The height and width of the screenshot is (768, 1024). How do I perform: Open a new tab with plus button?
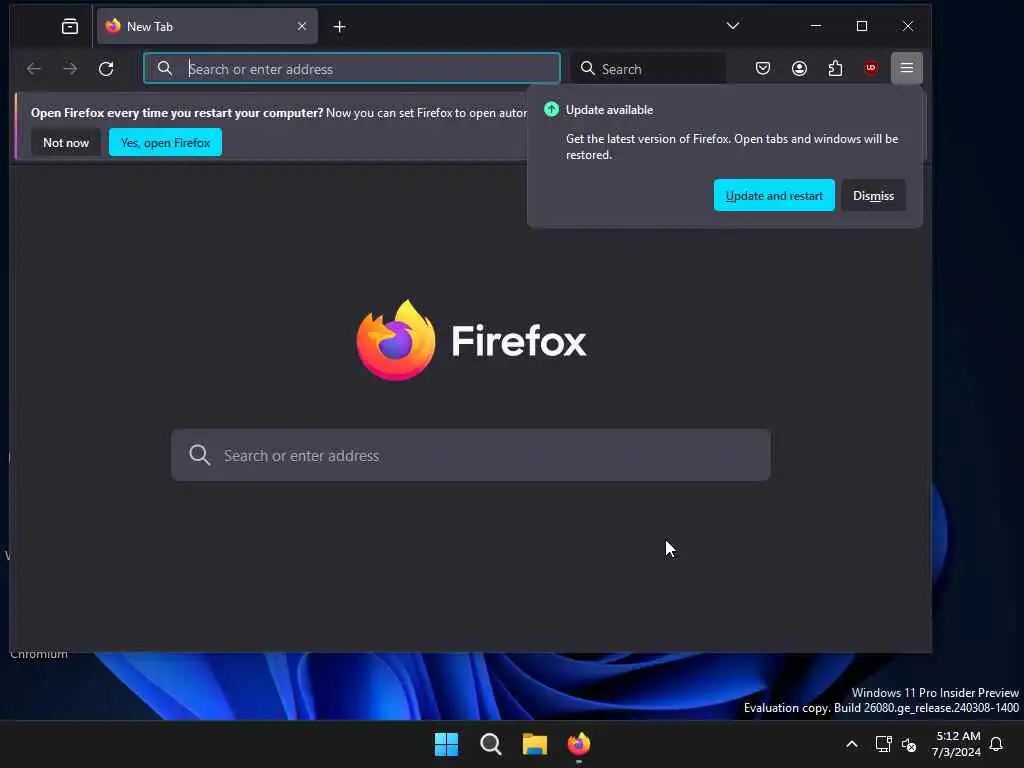[x=340, y=26]
